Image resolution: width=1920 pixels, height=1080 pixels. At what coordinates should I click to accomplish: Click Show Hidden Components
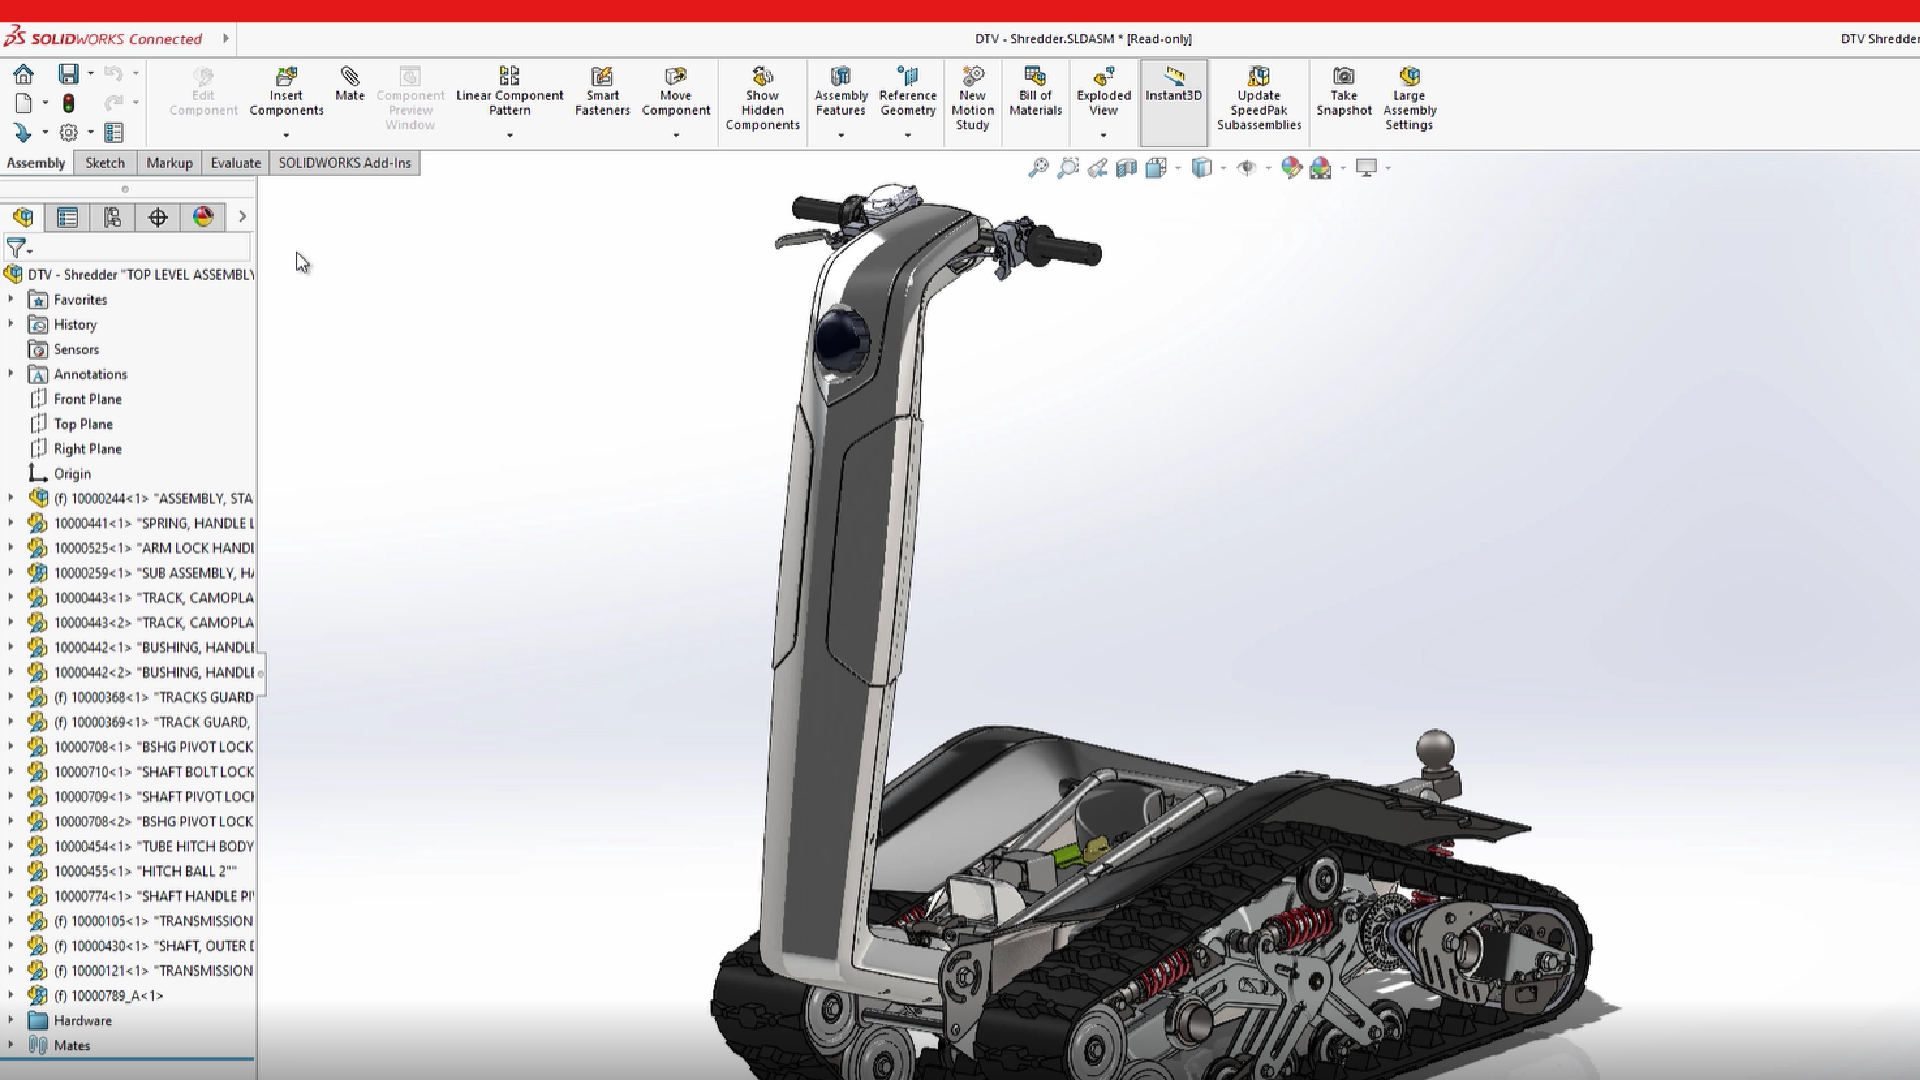pyautogui.click(x=763, y=98)
